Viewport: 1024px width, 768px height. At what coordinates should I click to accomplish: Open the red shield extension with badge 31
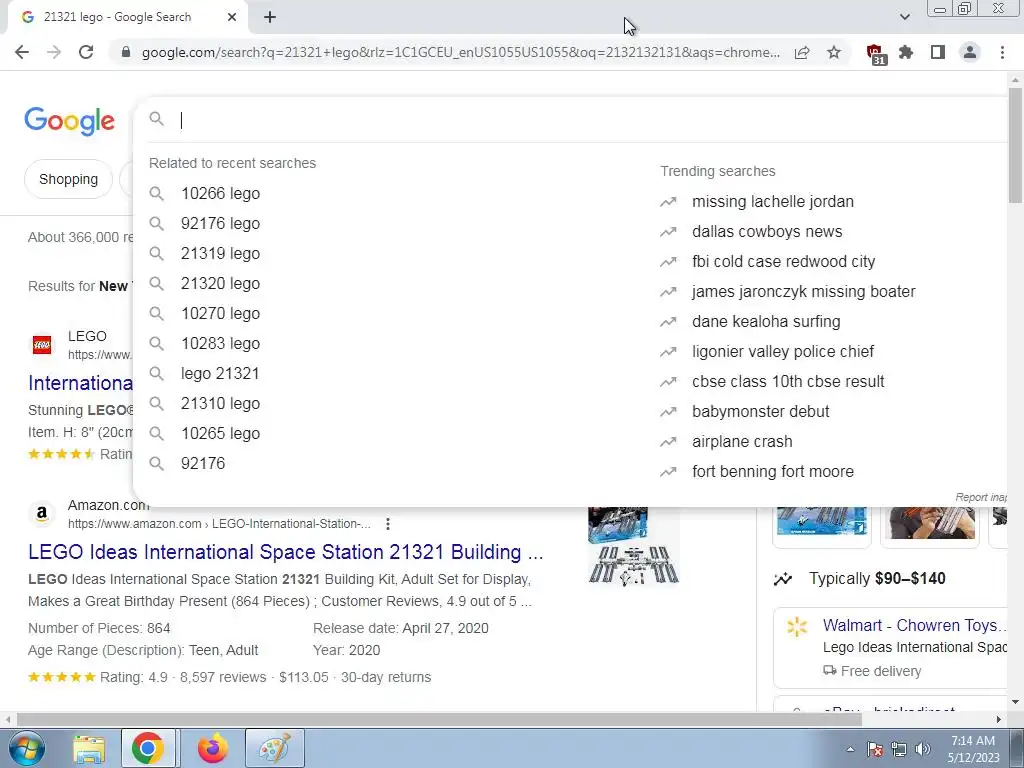pyautogui.click(x=875, y=54)
